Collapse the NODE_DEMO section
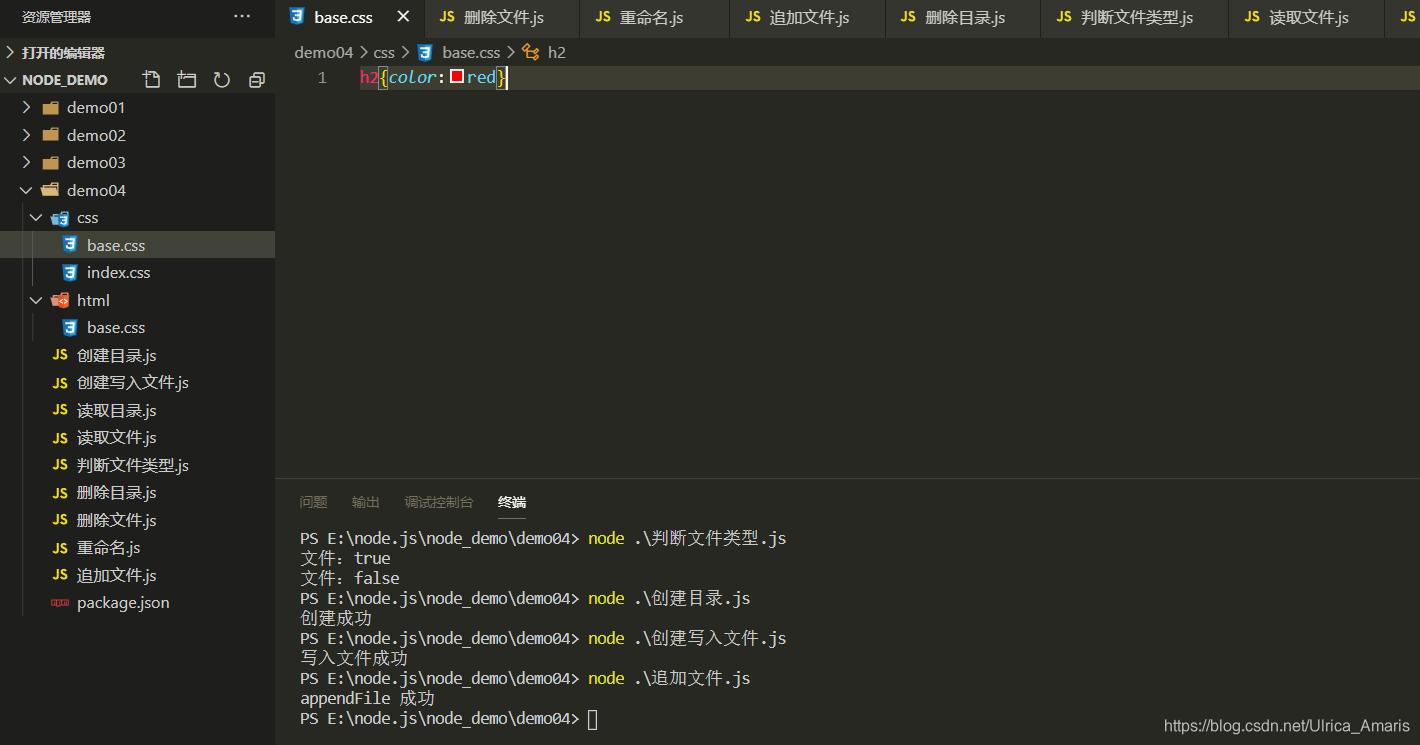This screenshot has width=1420, height=745. click(x=10, y=80)
